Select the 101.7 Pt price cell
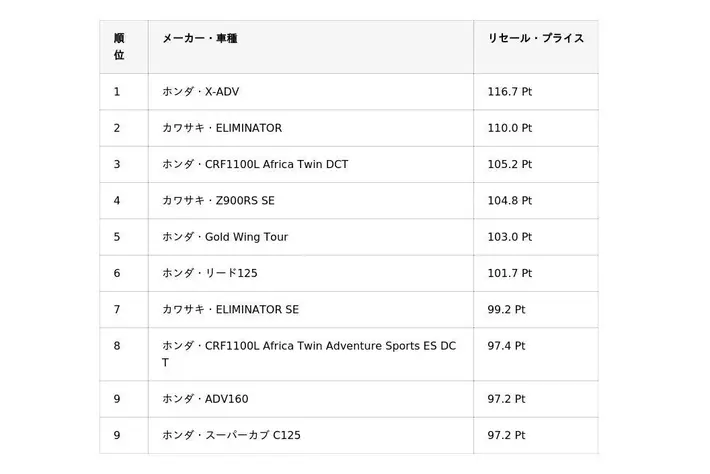710x474 pixels. (x=510, y=273)
